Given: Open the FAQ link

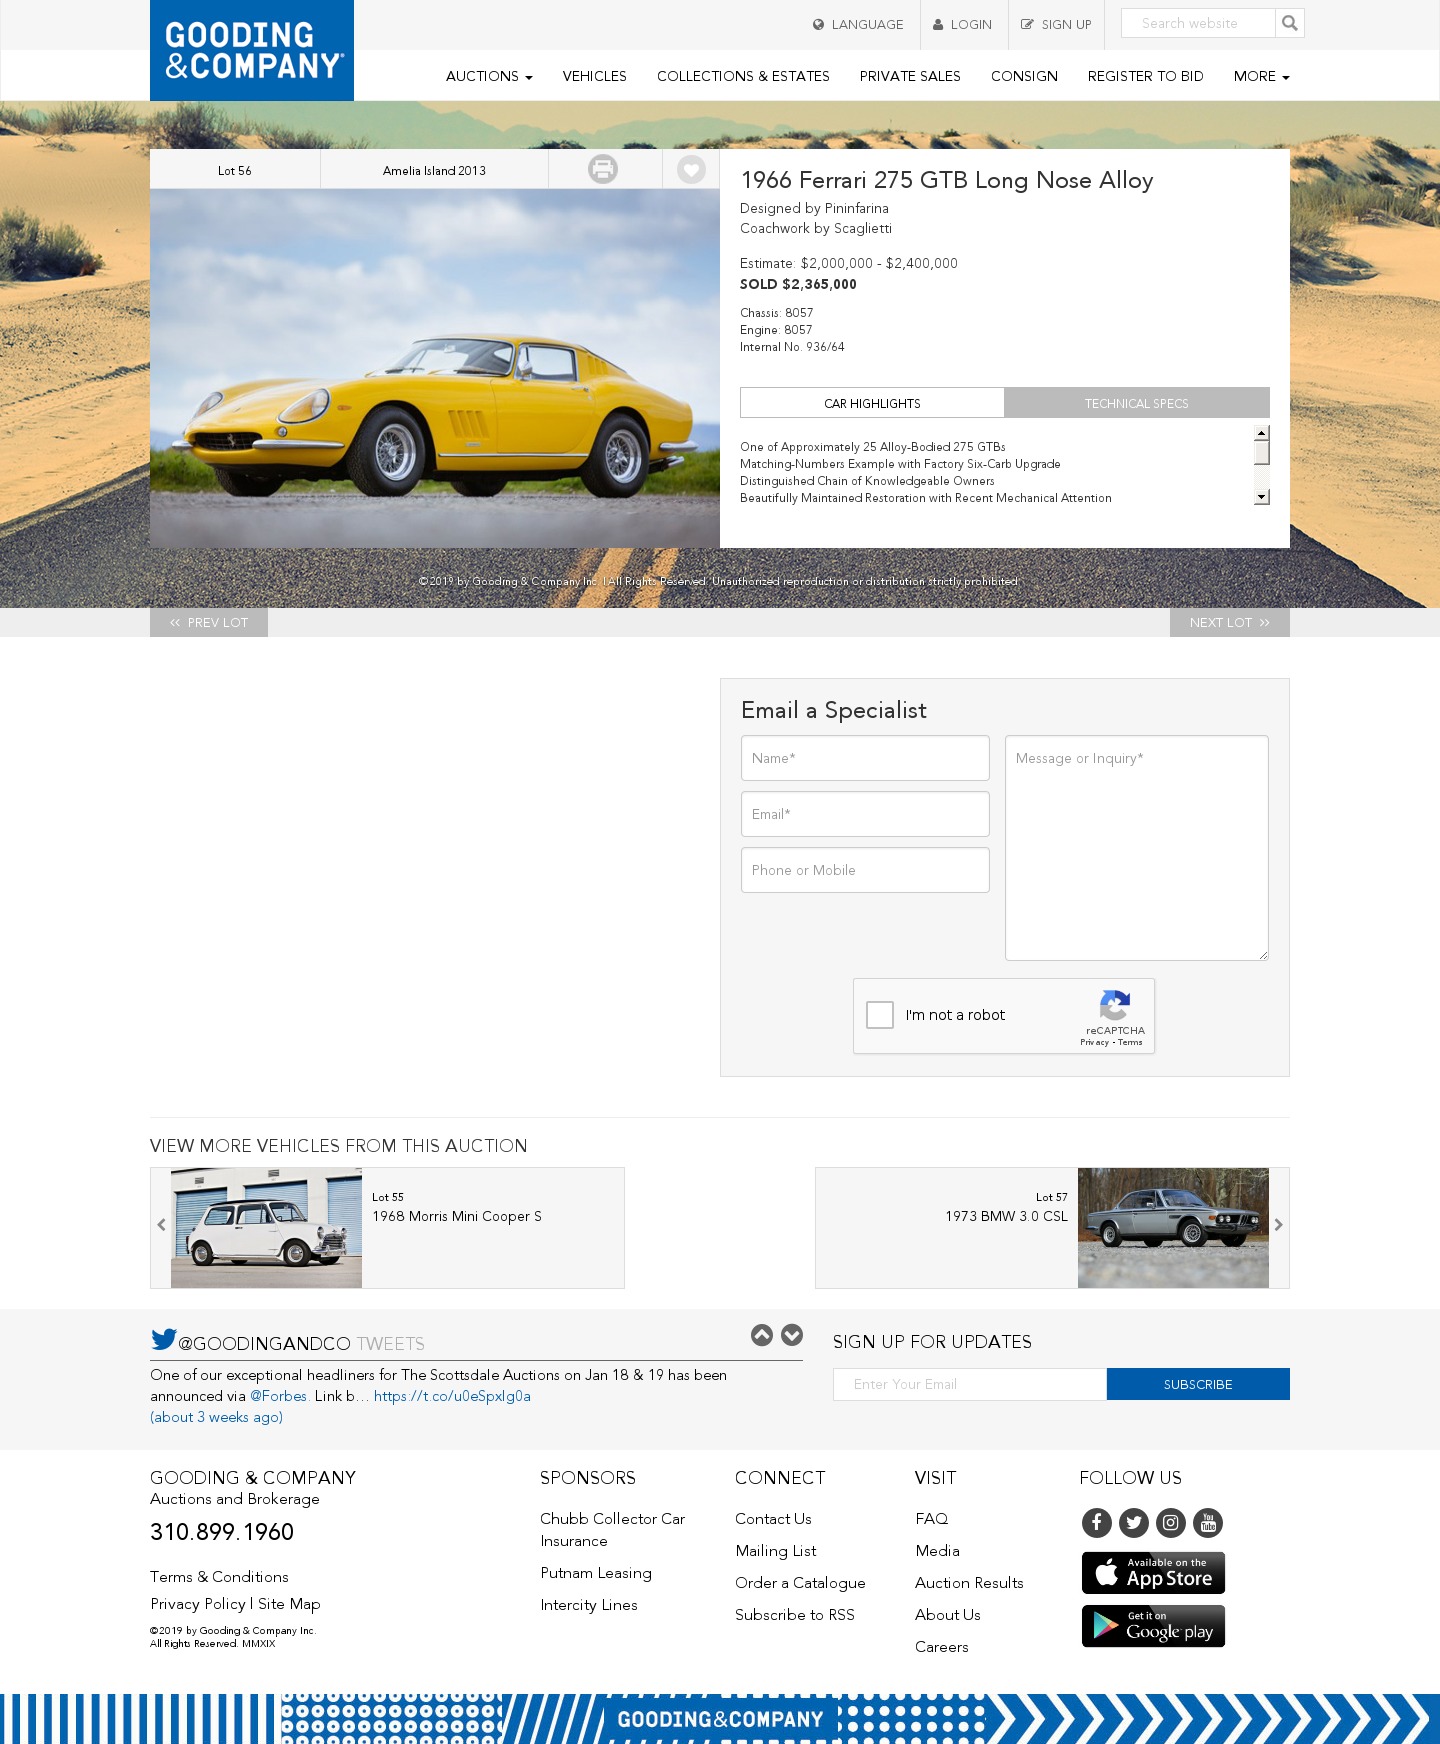Looking at the screenshot, I should point(931,1519).
